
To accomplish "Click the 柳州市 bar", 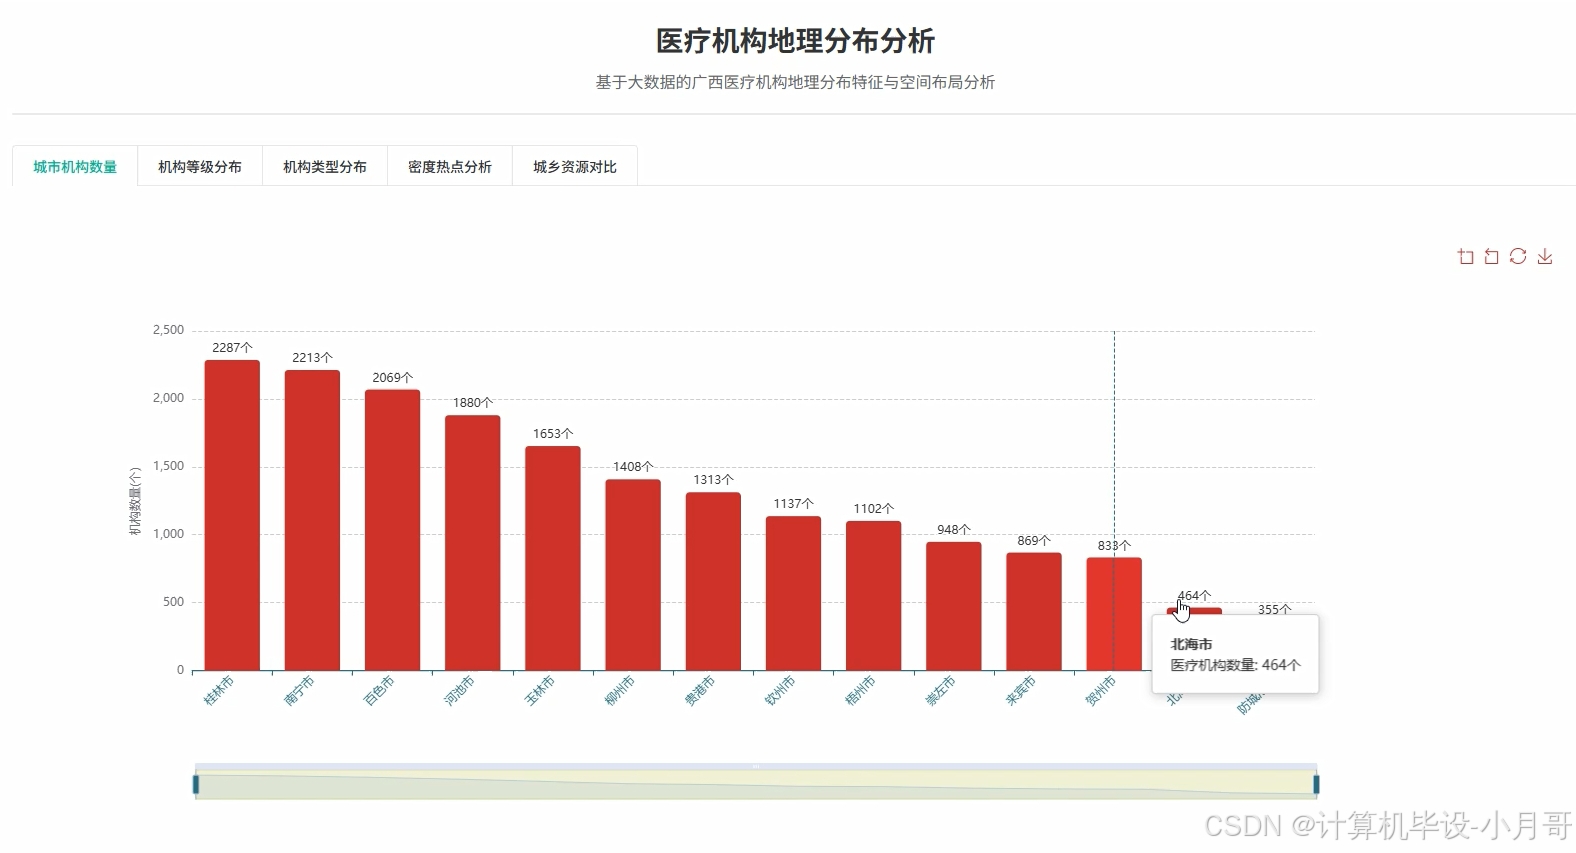I will pyautogui.click(x=633, y=575).
